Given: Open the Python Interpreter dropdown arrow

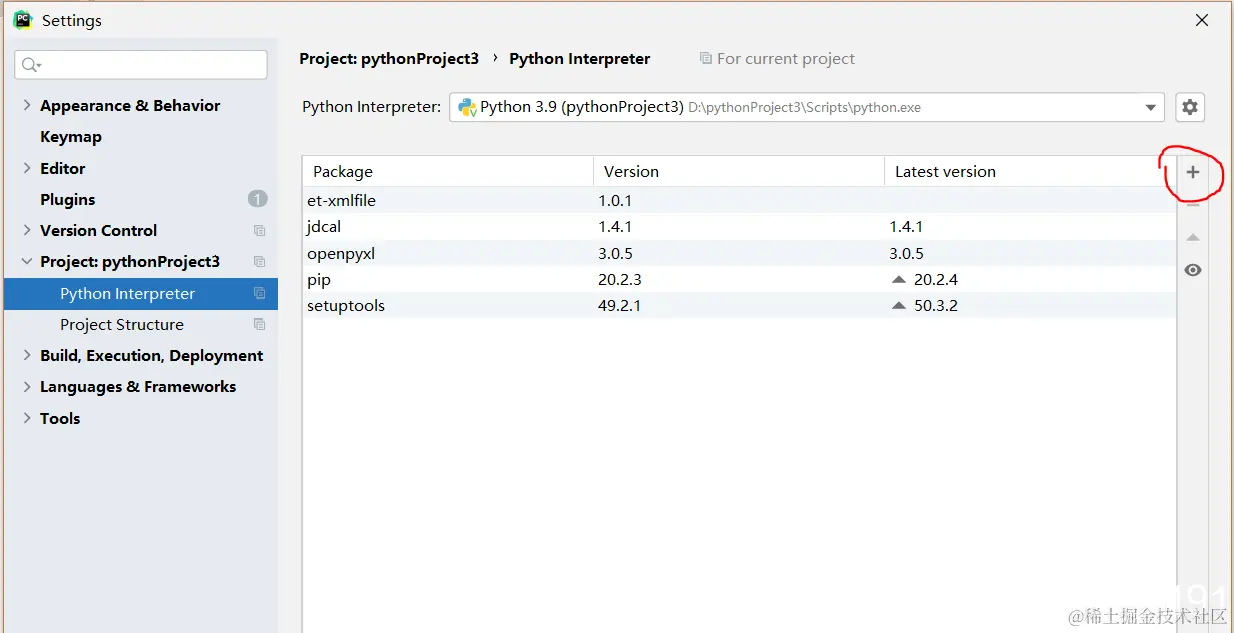Looking at the screenshot, I should tap(1150, 107).
